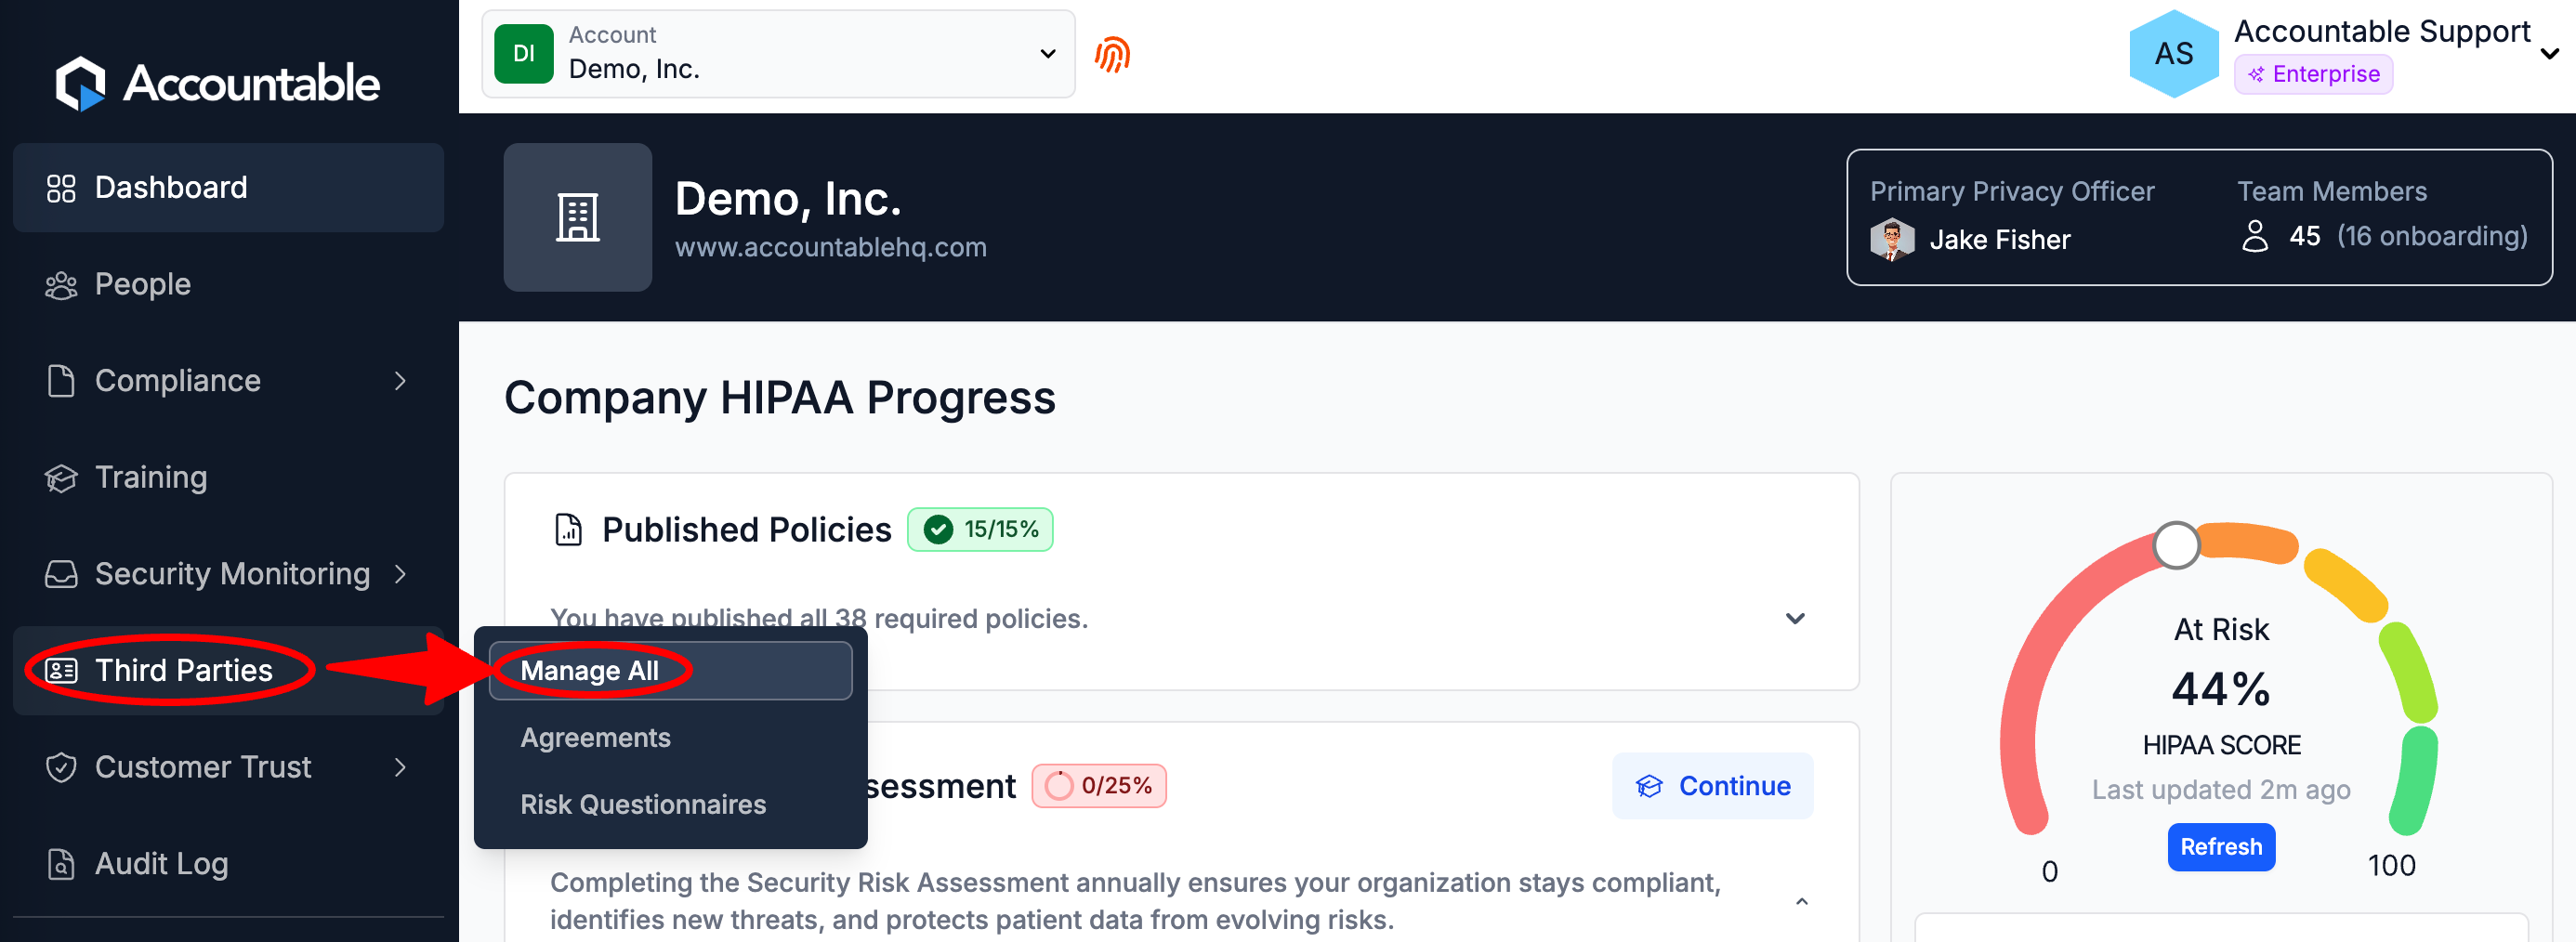Expand the Published Policies details chevron
The height and width of the screenshot is (942, 2576).
pos(1795,619)
